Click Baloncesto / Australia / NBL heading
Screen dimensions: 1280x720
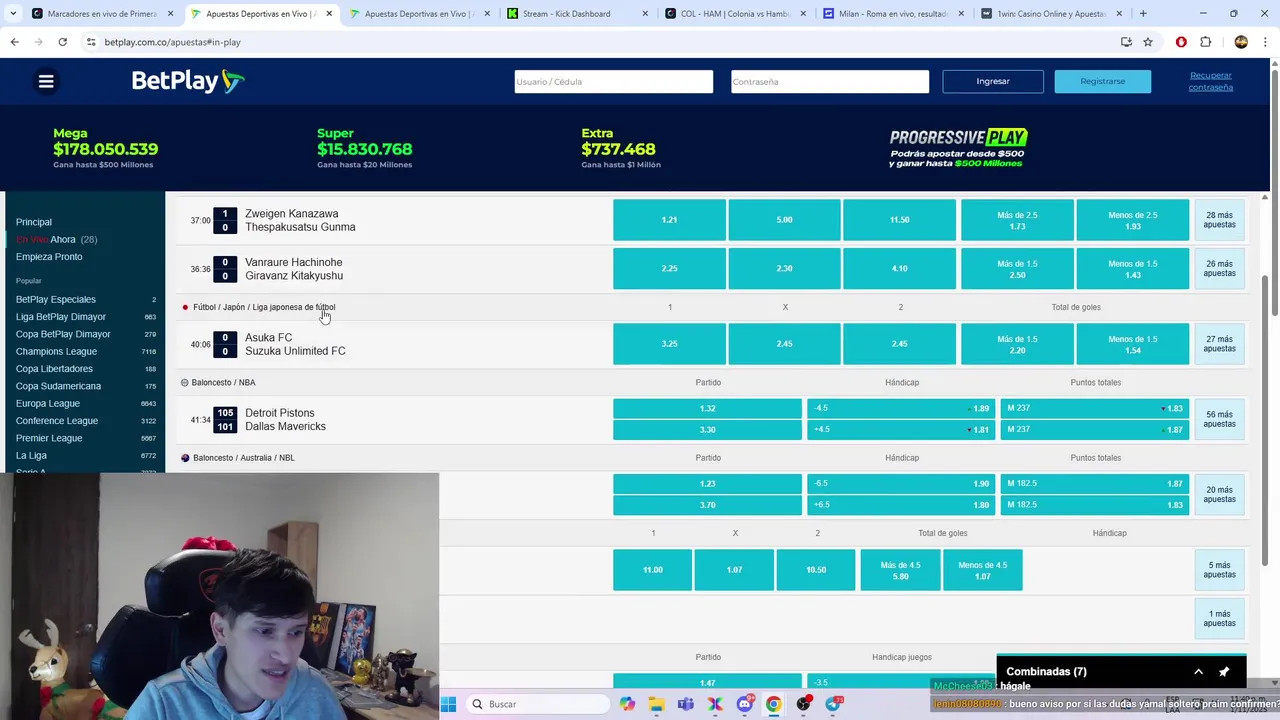(243, 458)
